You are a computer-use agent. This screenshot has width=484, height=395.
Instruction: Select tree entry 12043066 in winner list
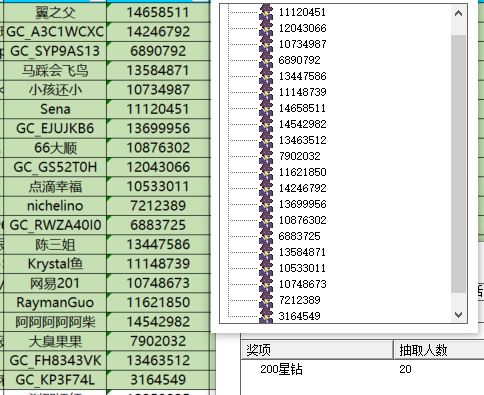(302, 28)
